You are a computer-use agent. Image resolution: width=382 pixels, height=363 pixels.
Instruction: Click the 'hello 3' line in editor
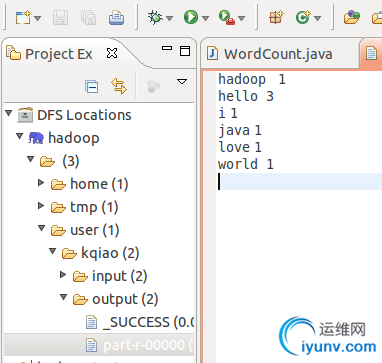coord(246,96)
